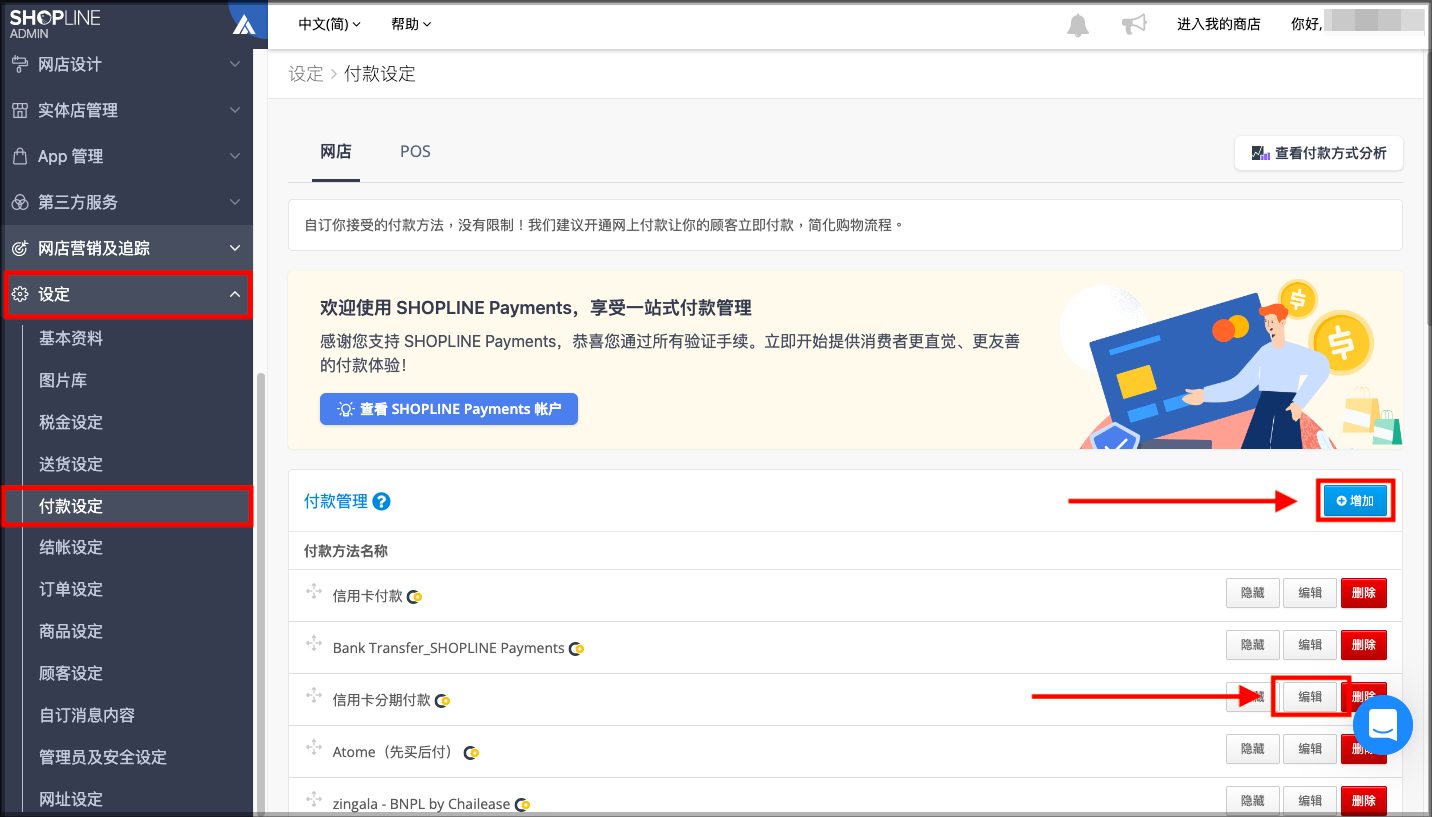Open the live chat bubble

click(x=1383, y=725)
